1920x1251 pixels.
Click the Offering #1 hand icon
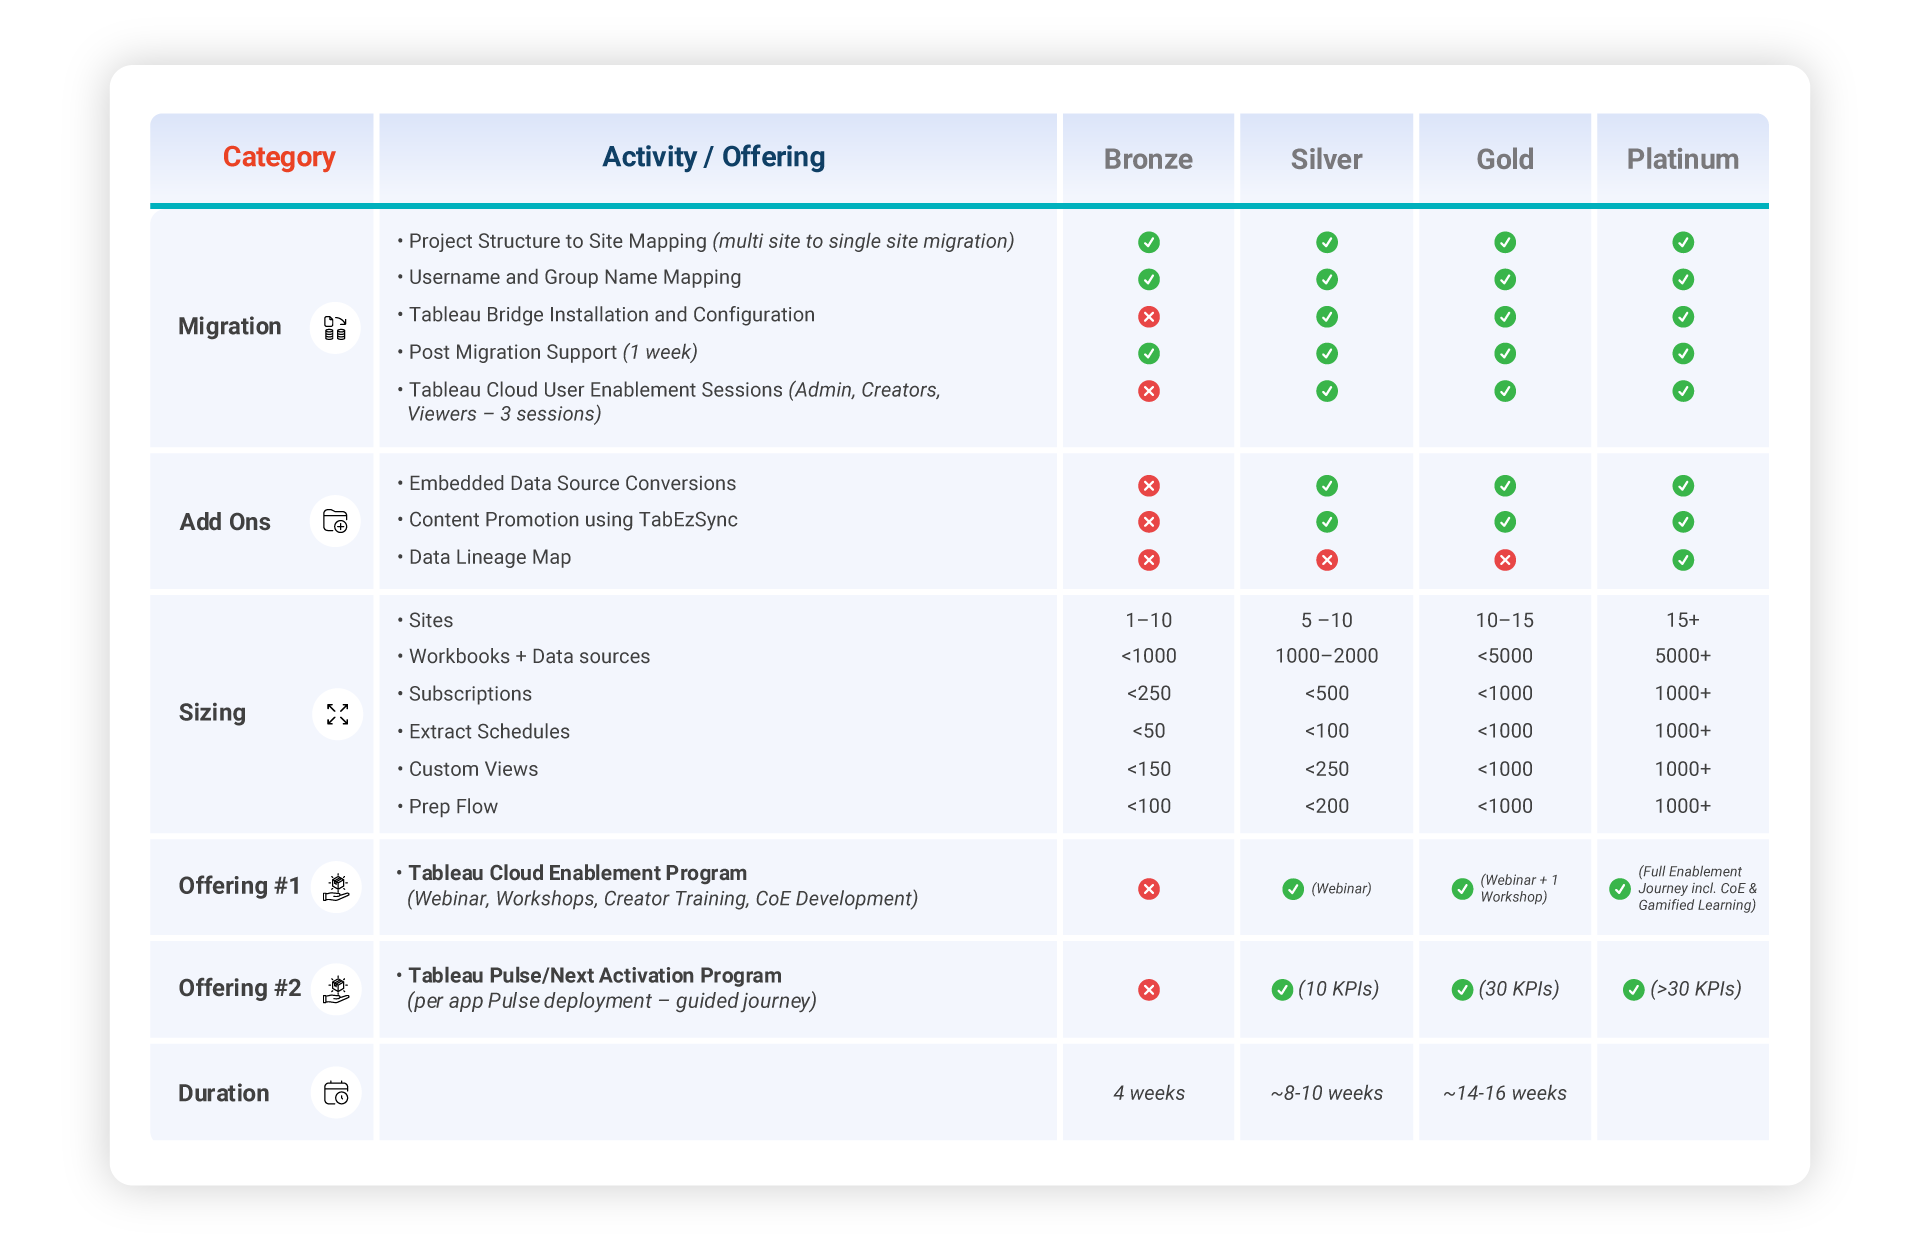[337, 887]
